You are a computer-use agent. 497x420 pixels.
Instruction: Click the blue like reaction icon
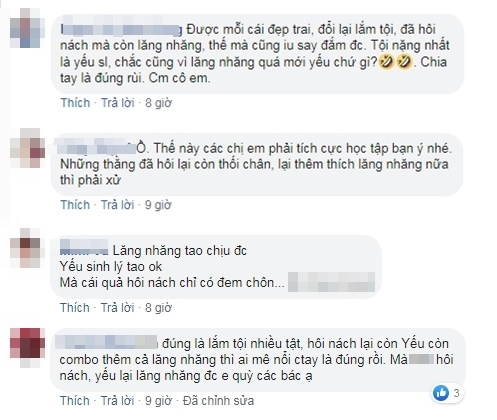[441, 393]
